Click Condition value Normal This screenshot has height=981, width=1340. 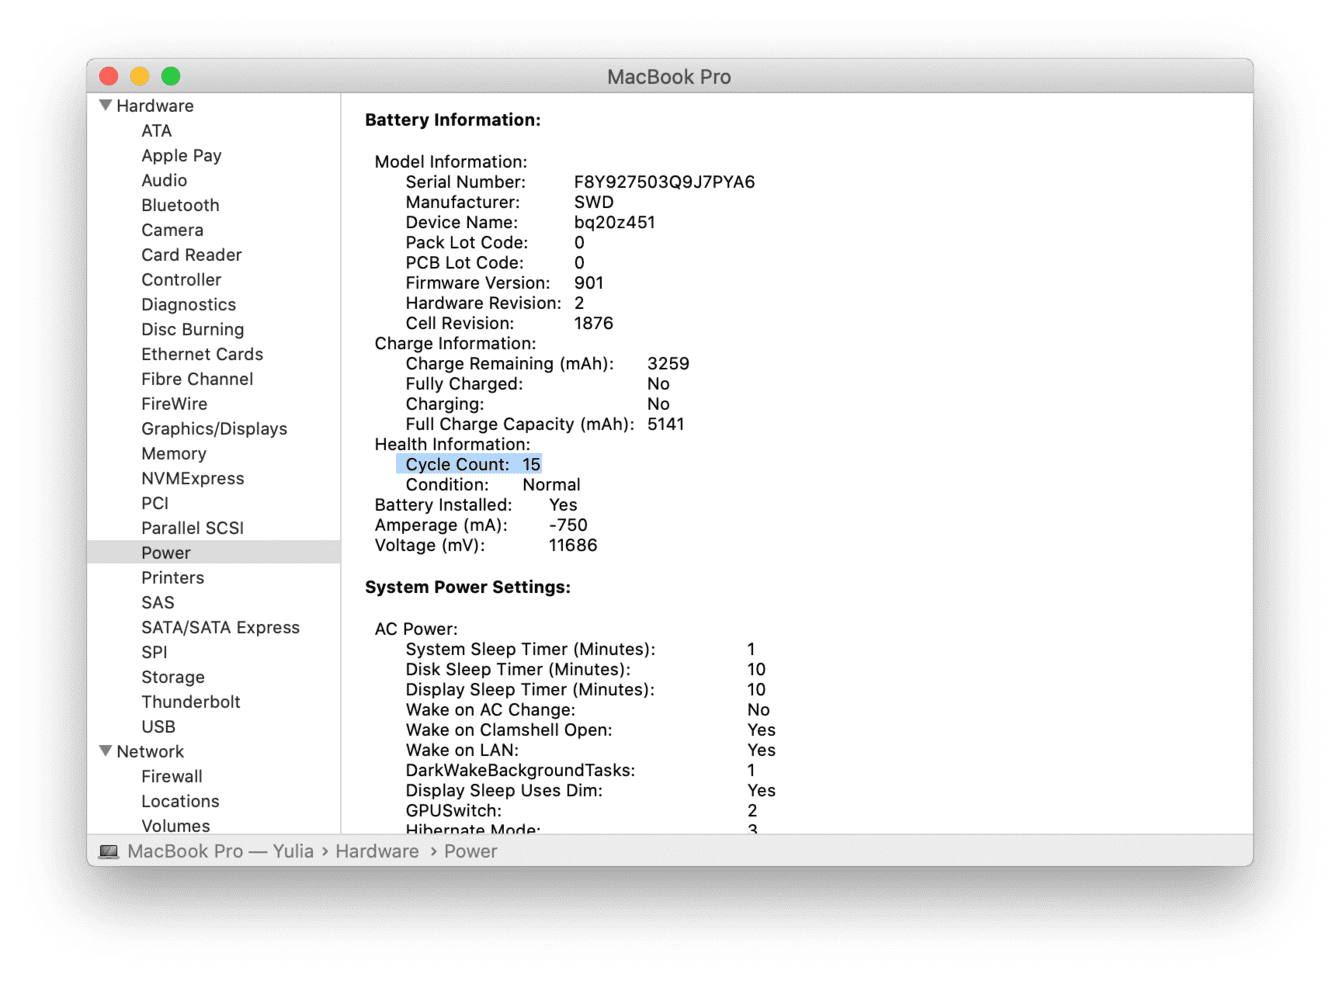pos(551,485)
